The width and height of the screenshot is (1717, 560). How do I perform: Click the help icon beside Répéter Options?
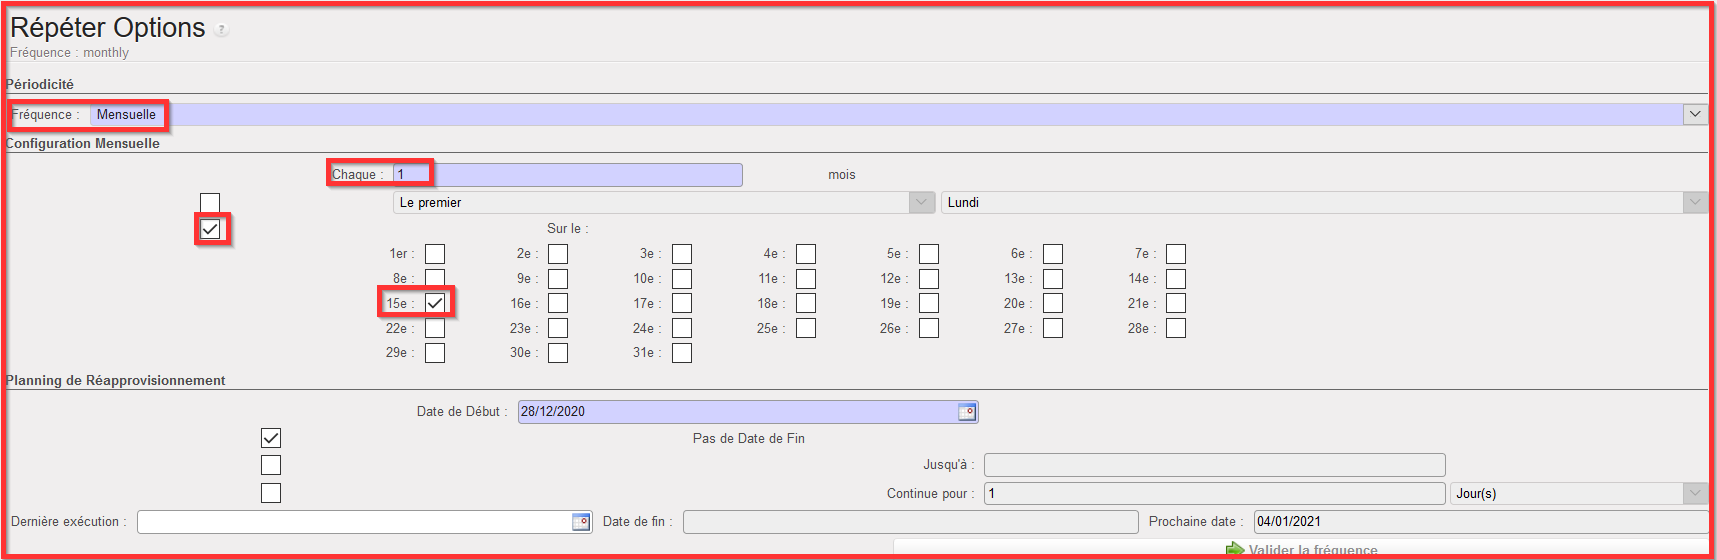[x=222, y=30]
